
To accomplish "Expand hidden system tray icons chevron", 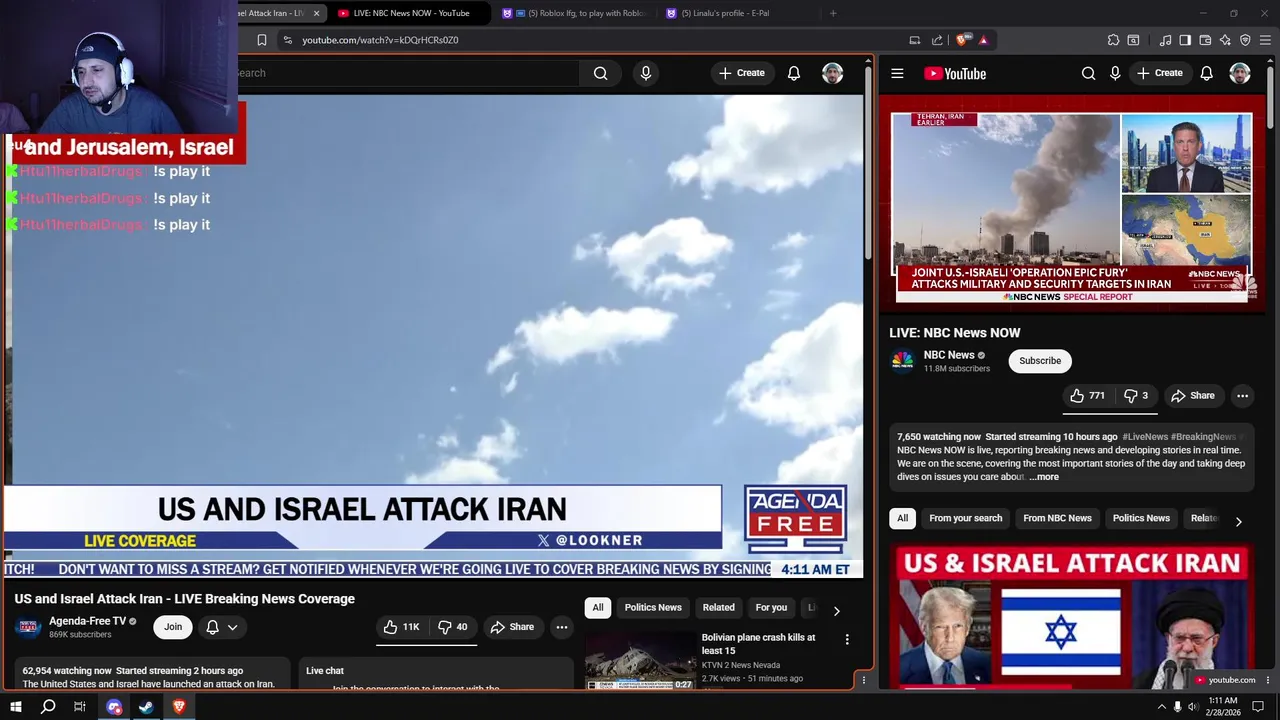I will click(x=1161, y=707).
